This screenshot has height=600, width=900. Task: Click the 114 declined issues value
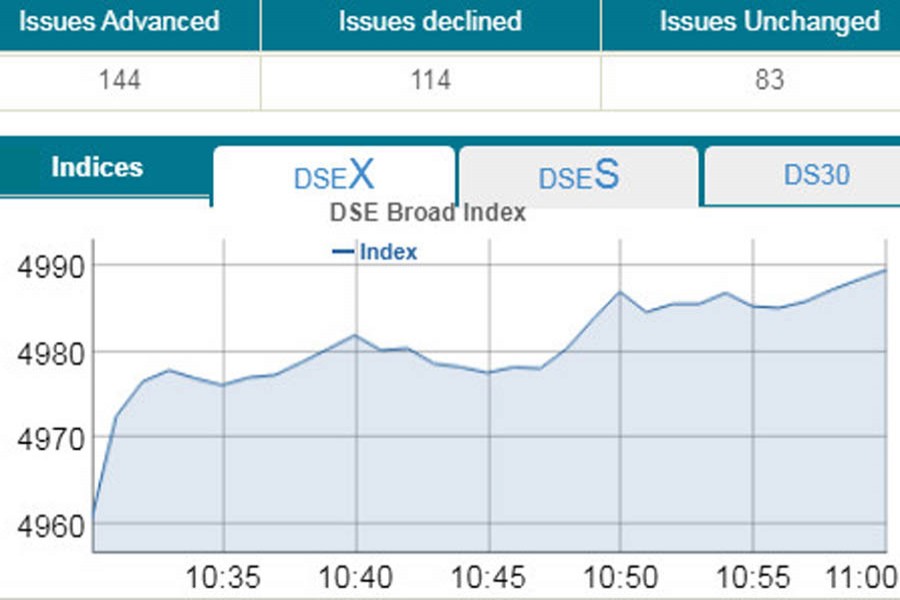click(x=431, y=80)
